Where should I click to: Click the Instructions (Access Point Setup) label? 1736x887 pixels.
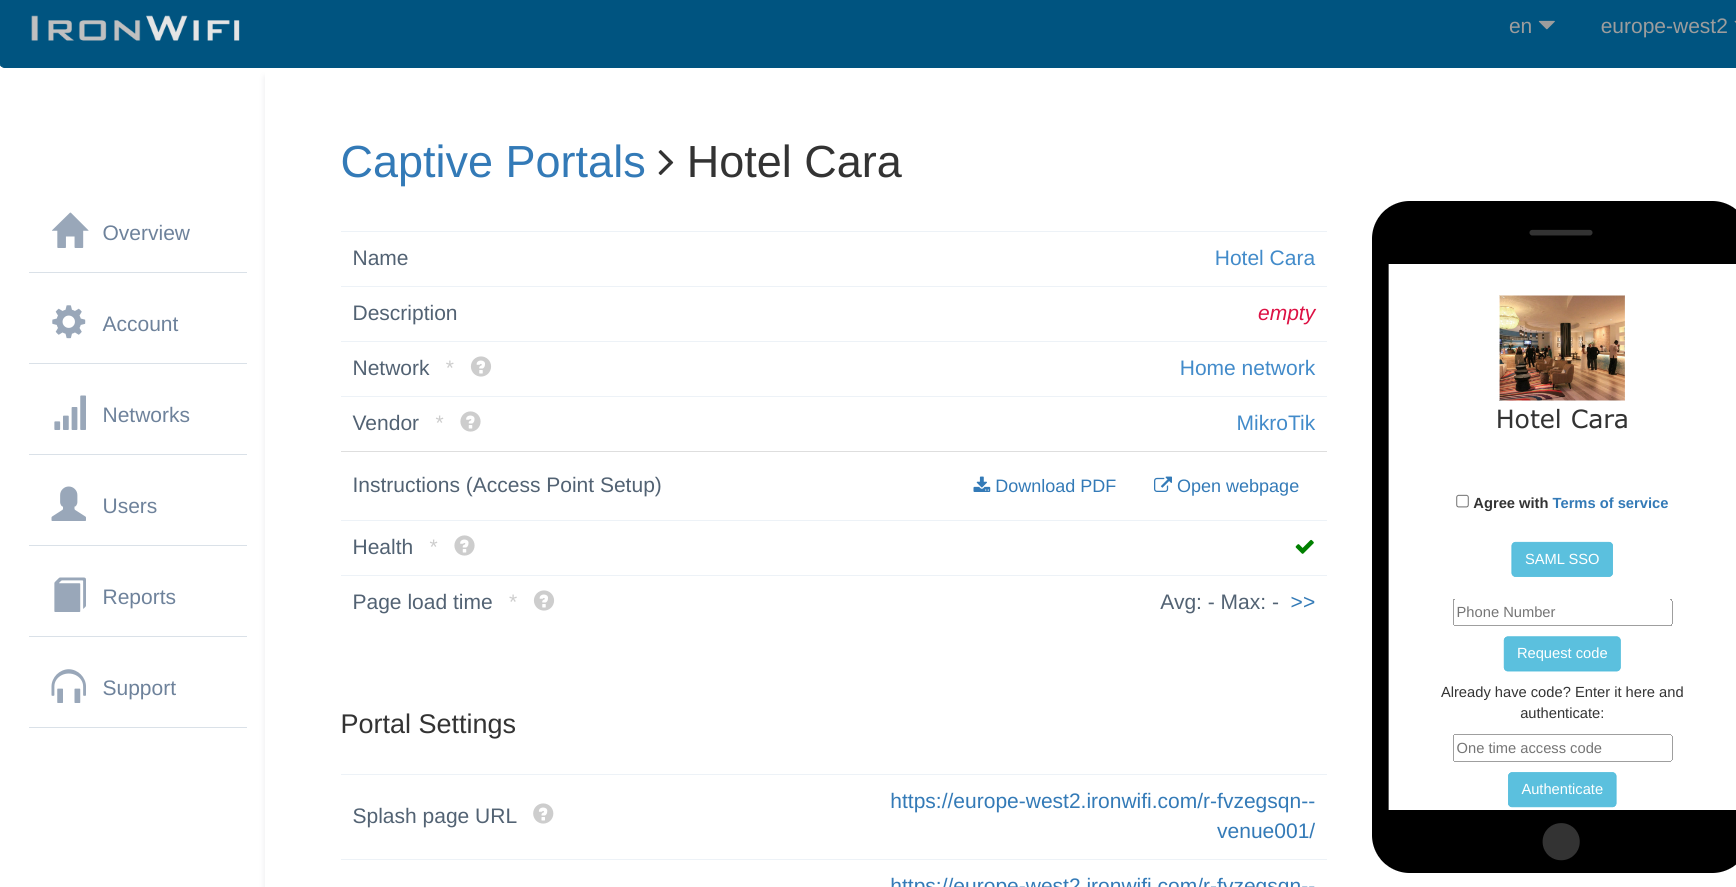point(507,486)
